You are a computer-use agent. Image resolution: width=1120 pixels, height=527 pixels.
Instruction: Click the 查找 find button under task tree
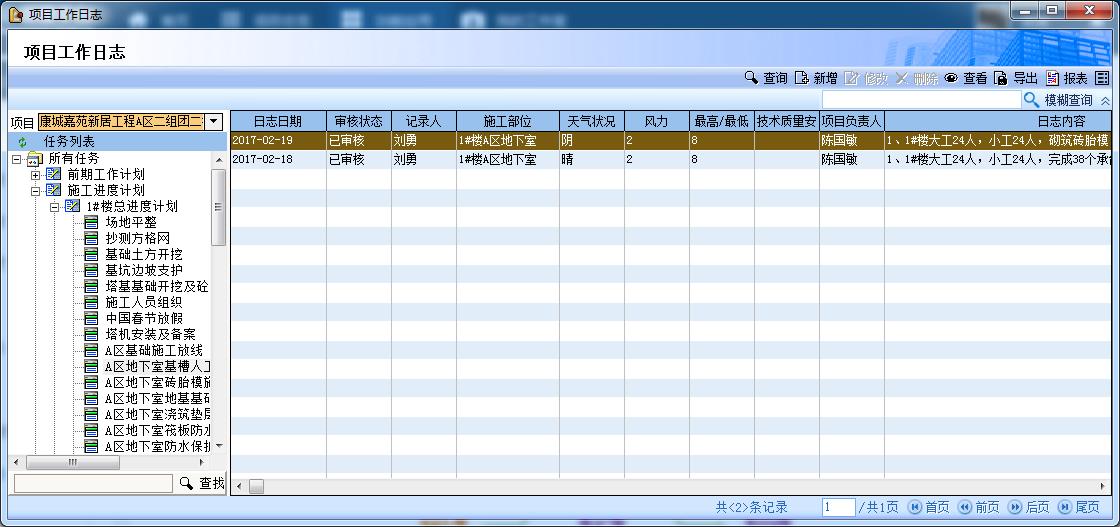(x=202, y=483)
